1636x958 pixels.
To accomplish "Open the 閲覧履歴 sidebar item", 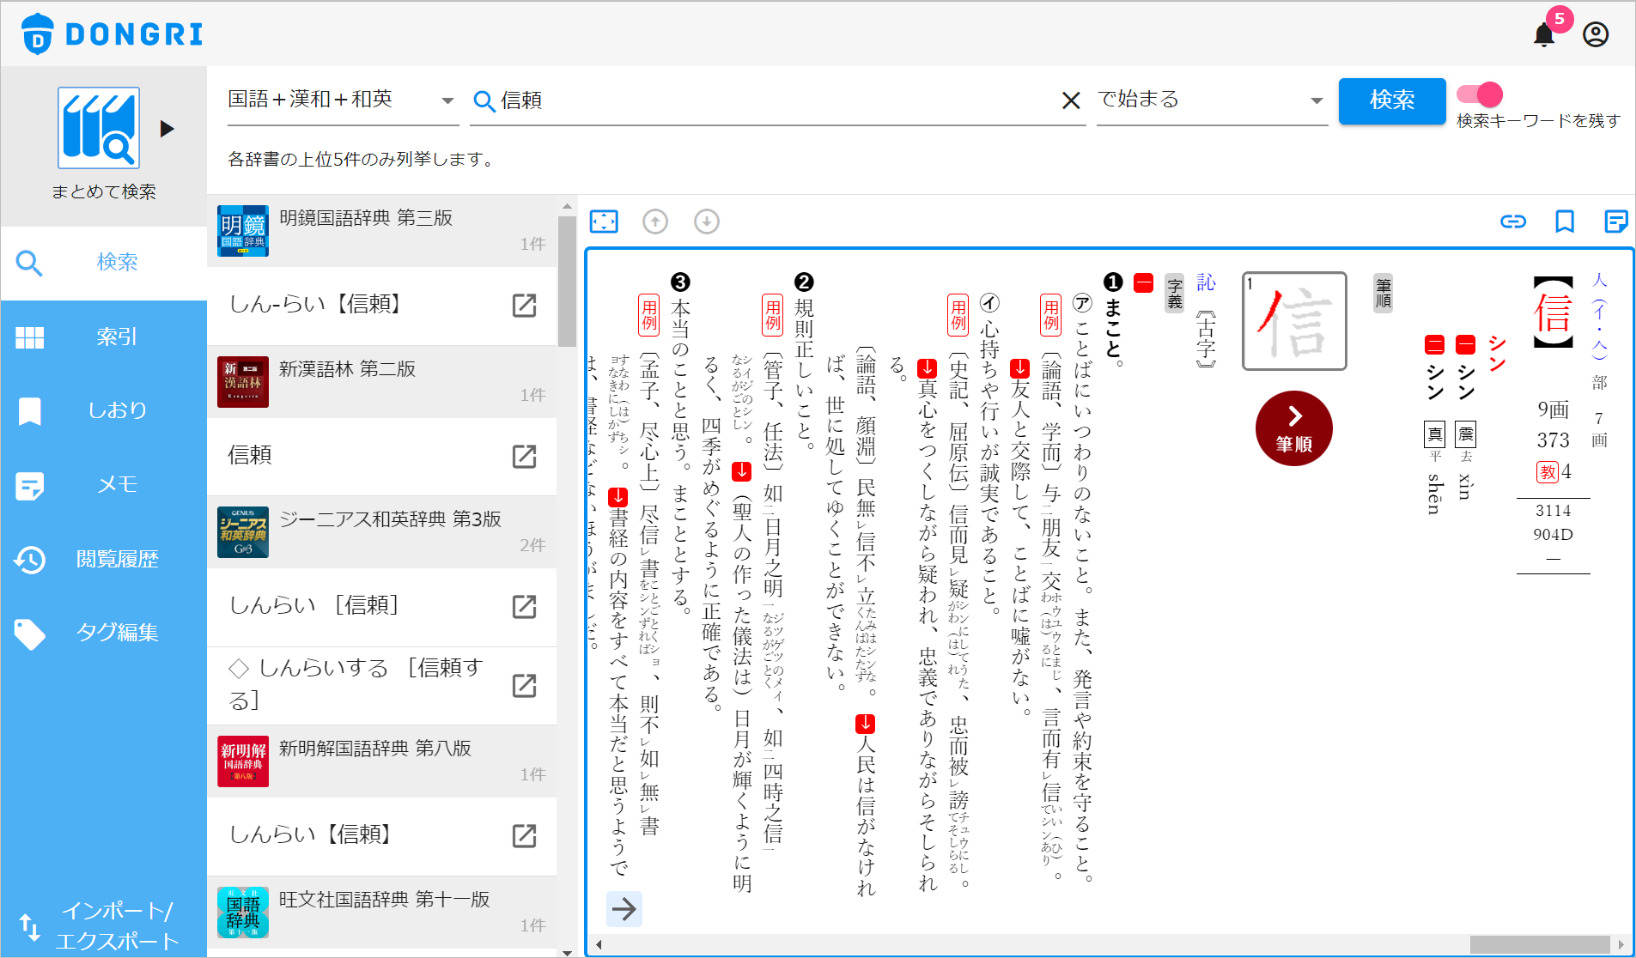I will tap(104, 559).
